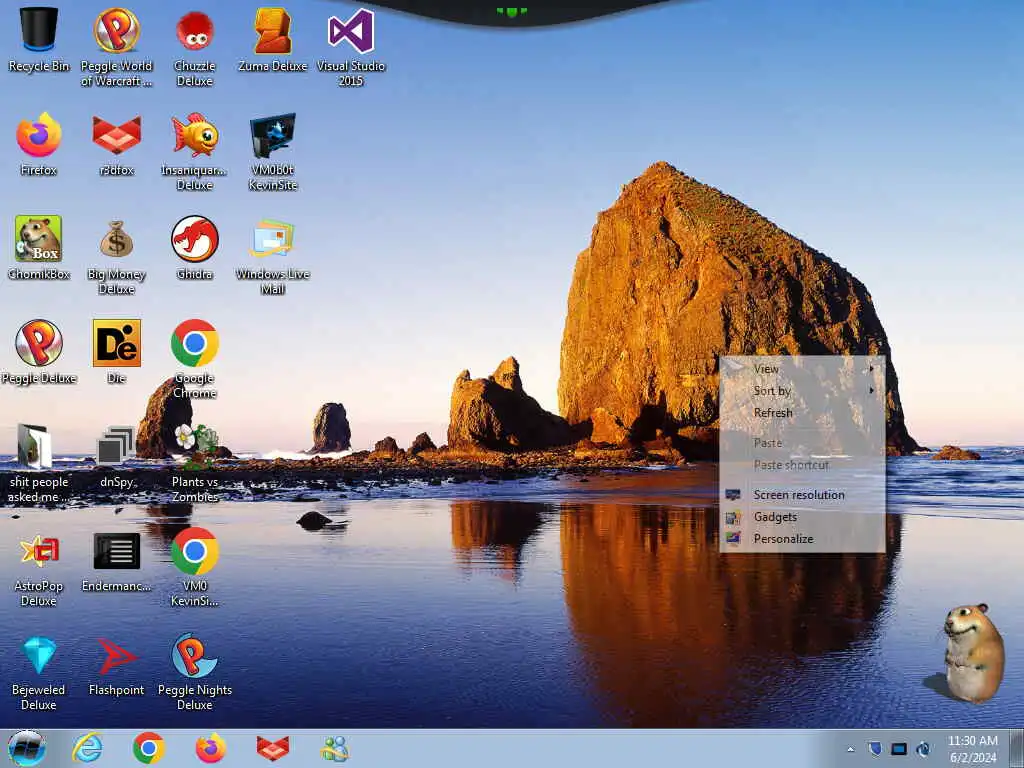Open Windows Live Messenger taskbar icon
1024x768 pixels.
(334, 748)
